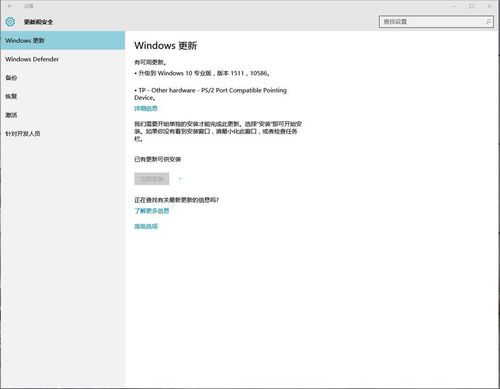
Task: Click the 已有更新可供安装 status text
Action: 158,159
